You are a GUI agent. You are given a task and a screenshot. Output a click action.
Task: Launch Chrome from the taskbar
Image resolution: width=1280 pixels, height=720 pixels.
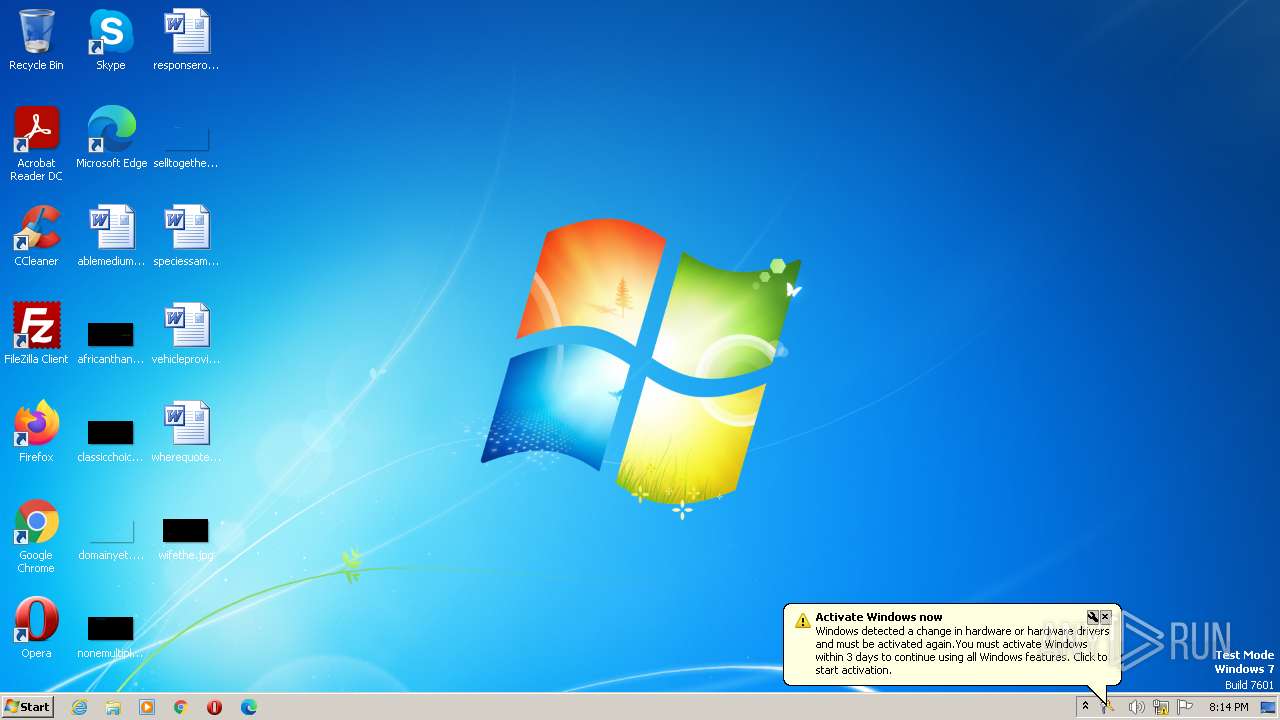[181, 707]
